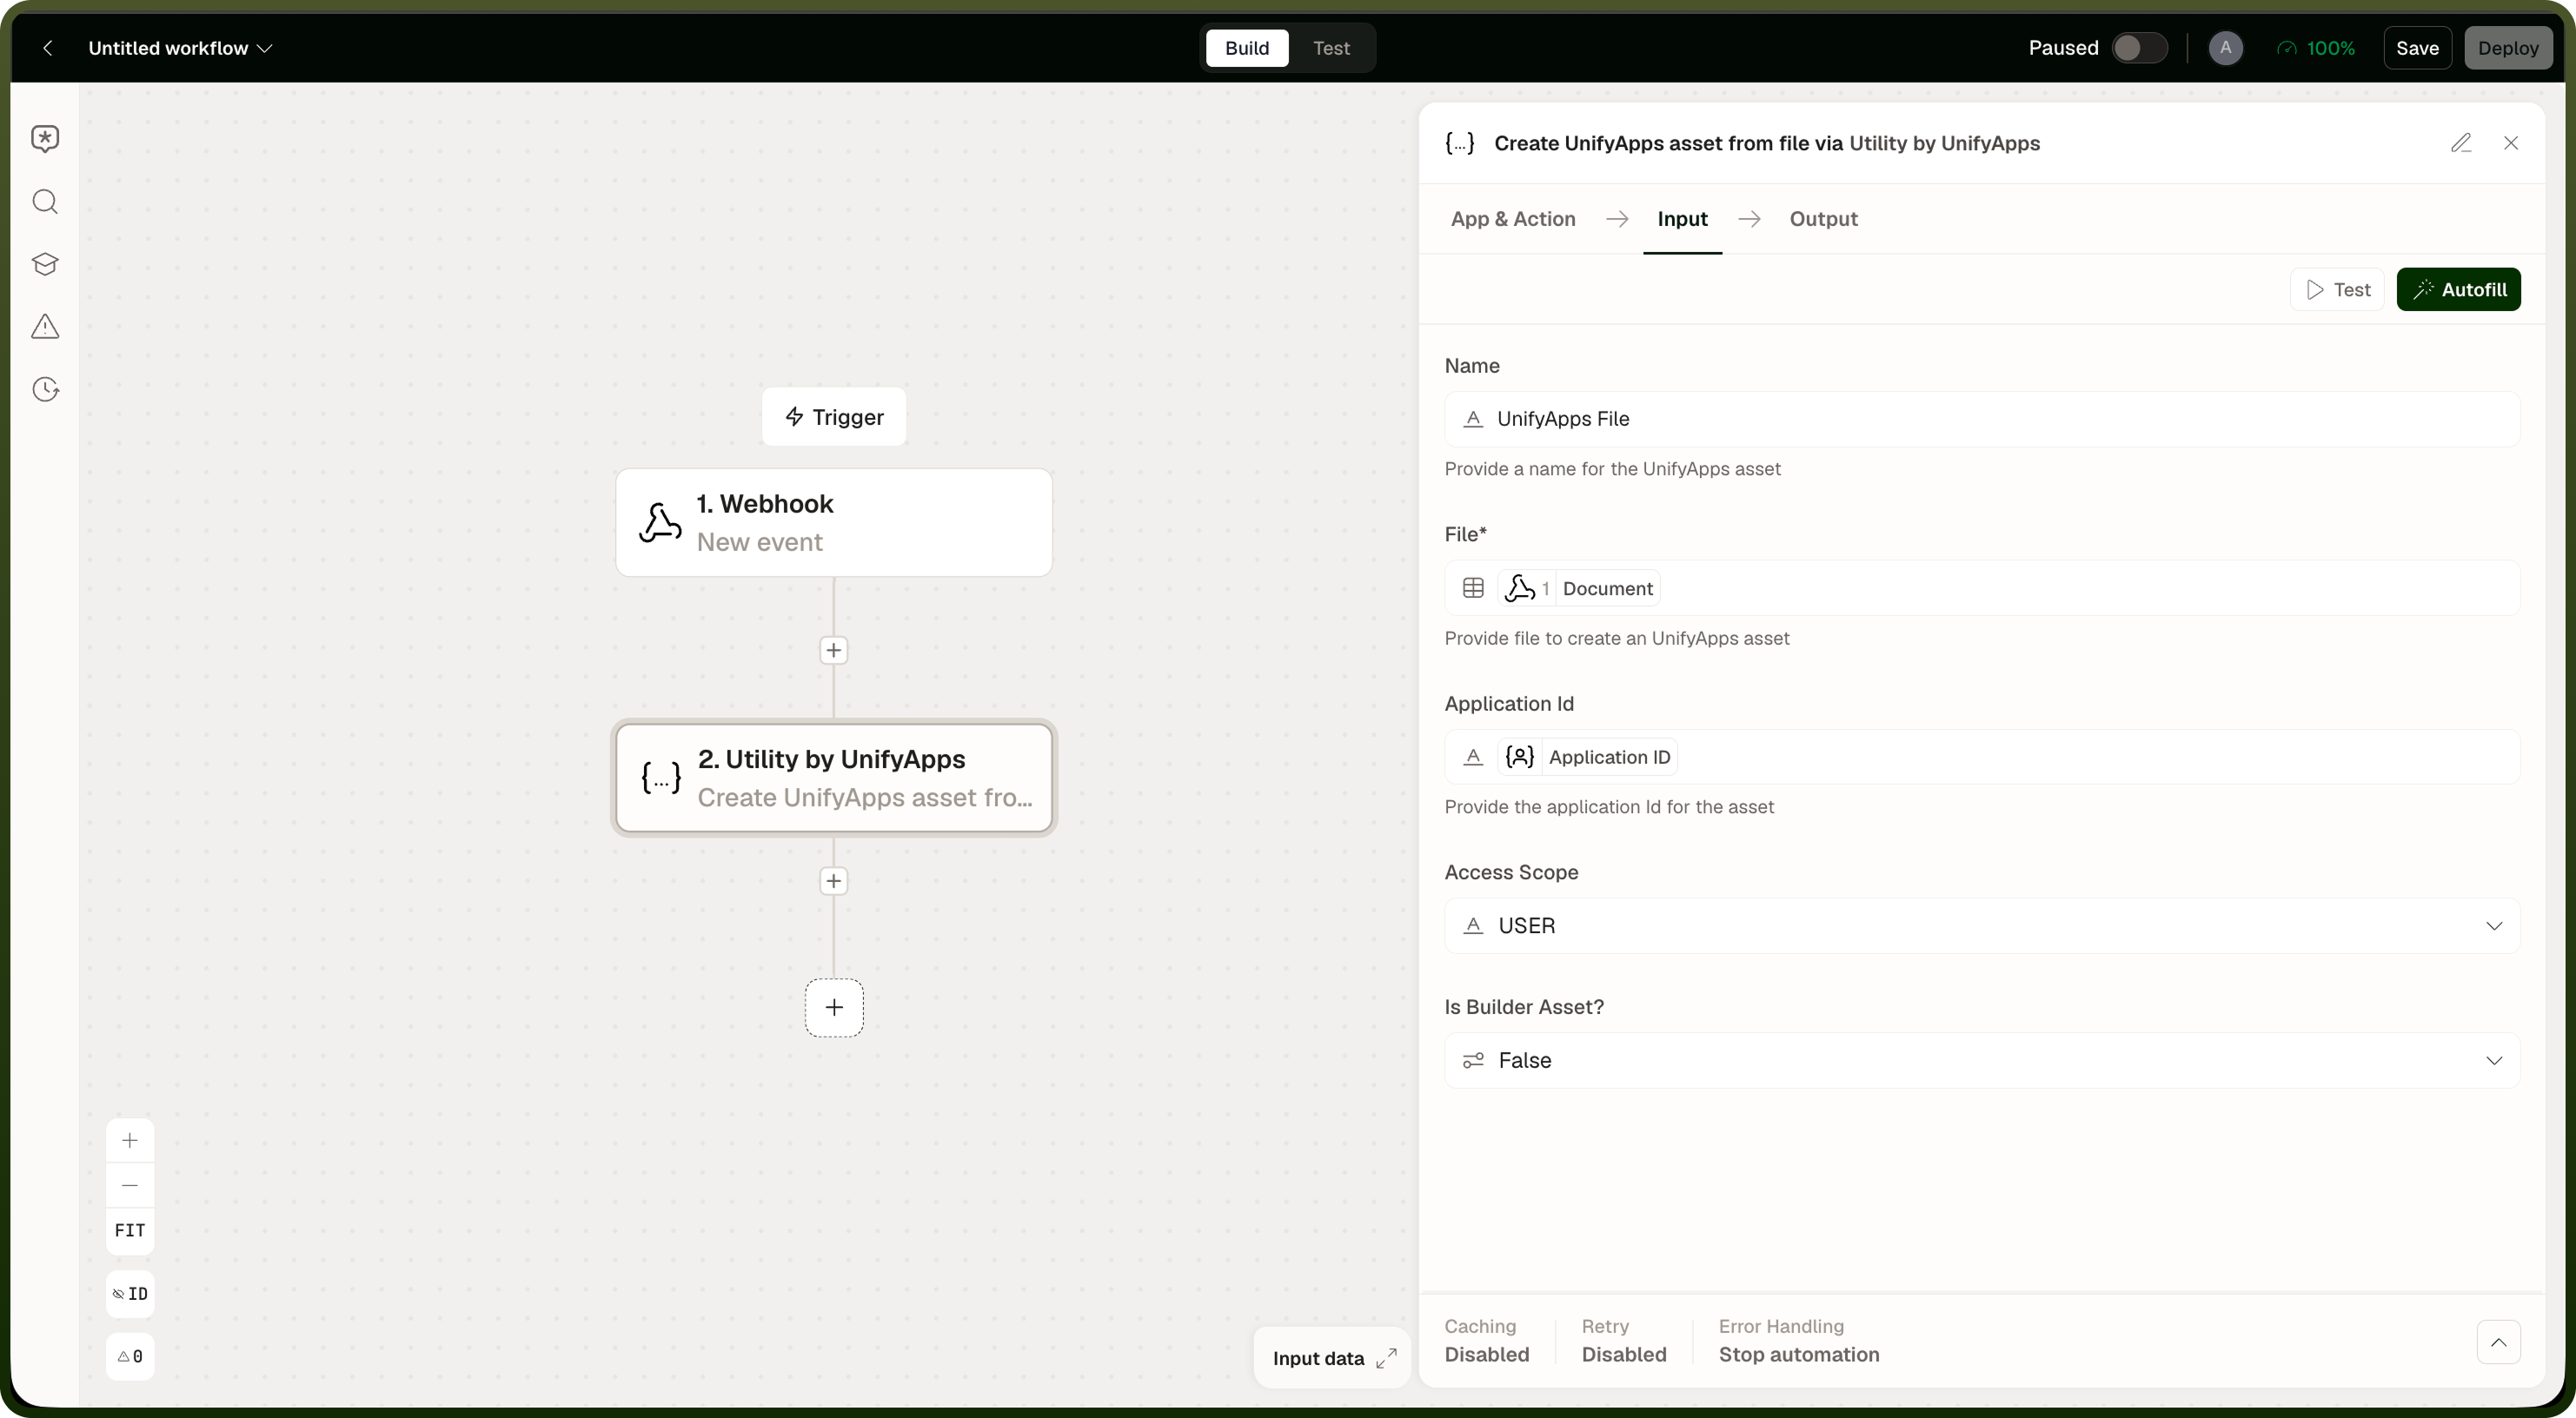Select the Input step tab

point(1682,219)
